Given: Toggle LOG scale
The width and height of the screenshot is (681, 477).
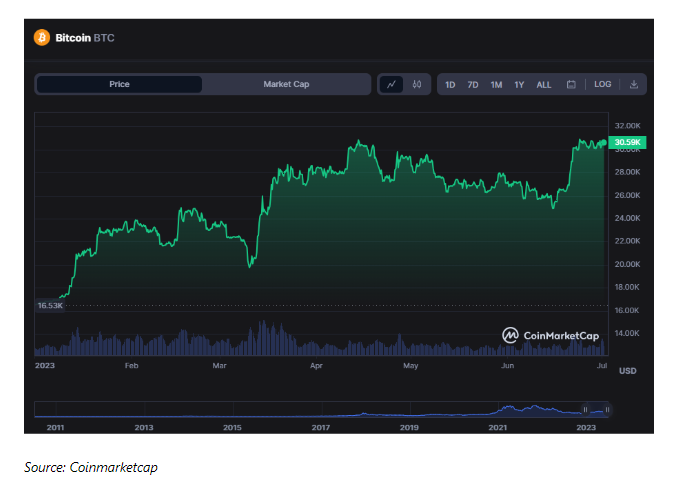Looking at the screenshot, I should click(602, 84).
